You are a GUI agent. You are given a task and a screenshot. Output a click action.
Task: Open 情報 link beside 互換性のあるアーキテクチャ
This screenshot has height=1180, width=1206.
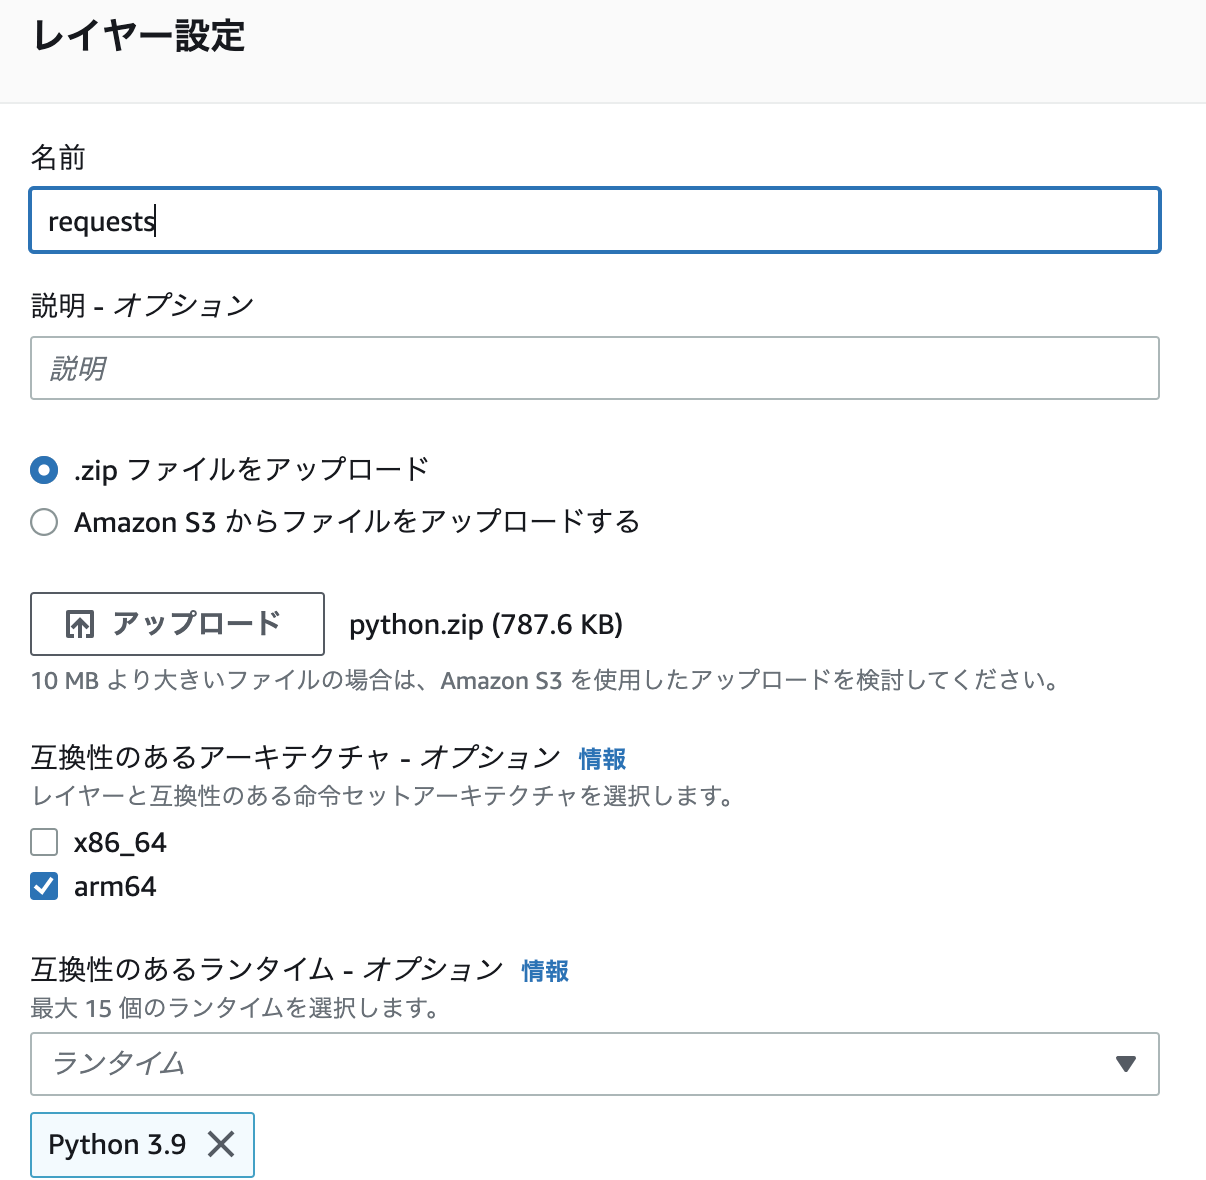point(601,759)
